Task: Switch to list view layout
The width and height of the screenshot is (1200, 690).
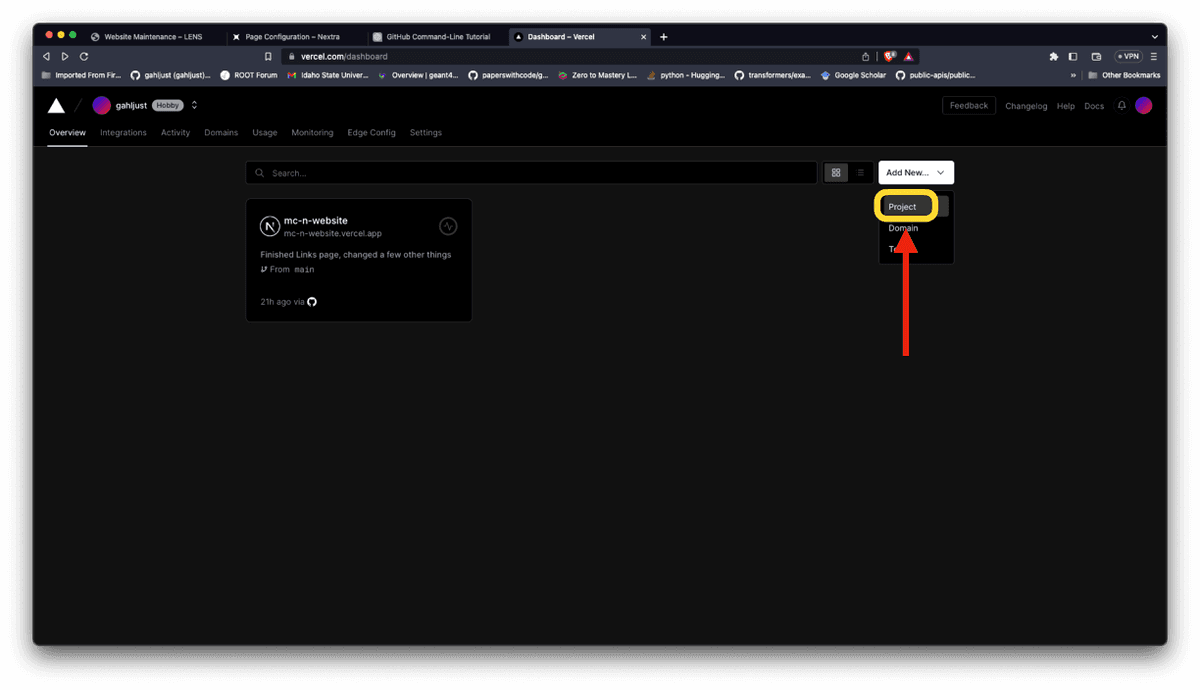Action: tap(860, 173)
